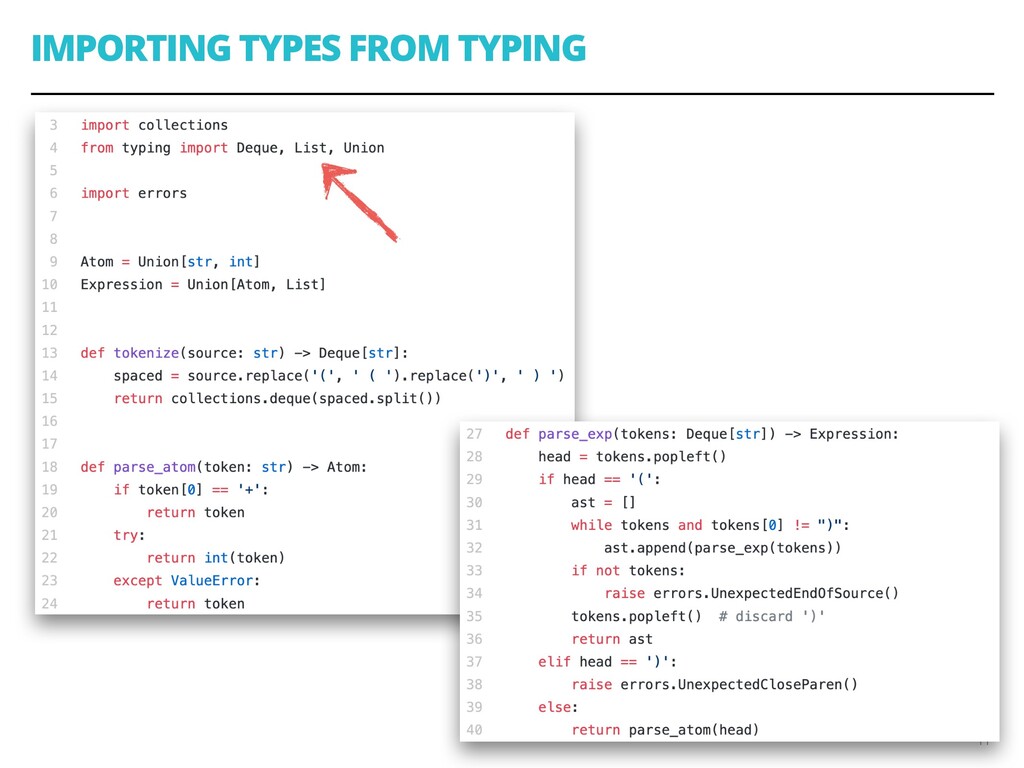The width and height of the screenshot is (1024, 768).
Task: Select the raise UnexpectedEndOfSource statement
Action: tap(750, 593)
